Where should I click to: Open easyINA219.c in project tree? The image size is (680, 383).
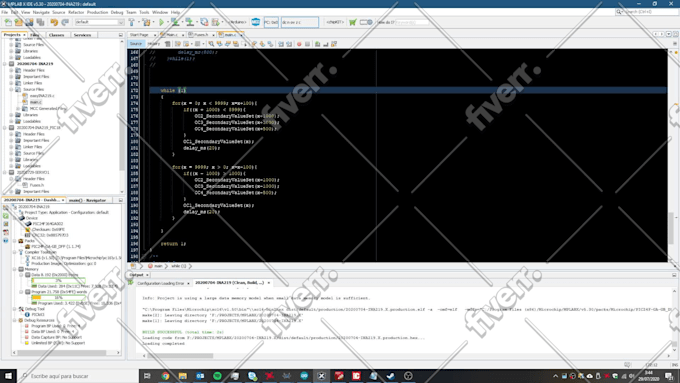42,96
